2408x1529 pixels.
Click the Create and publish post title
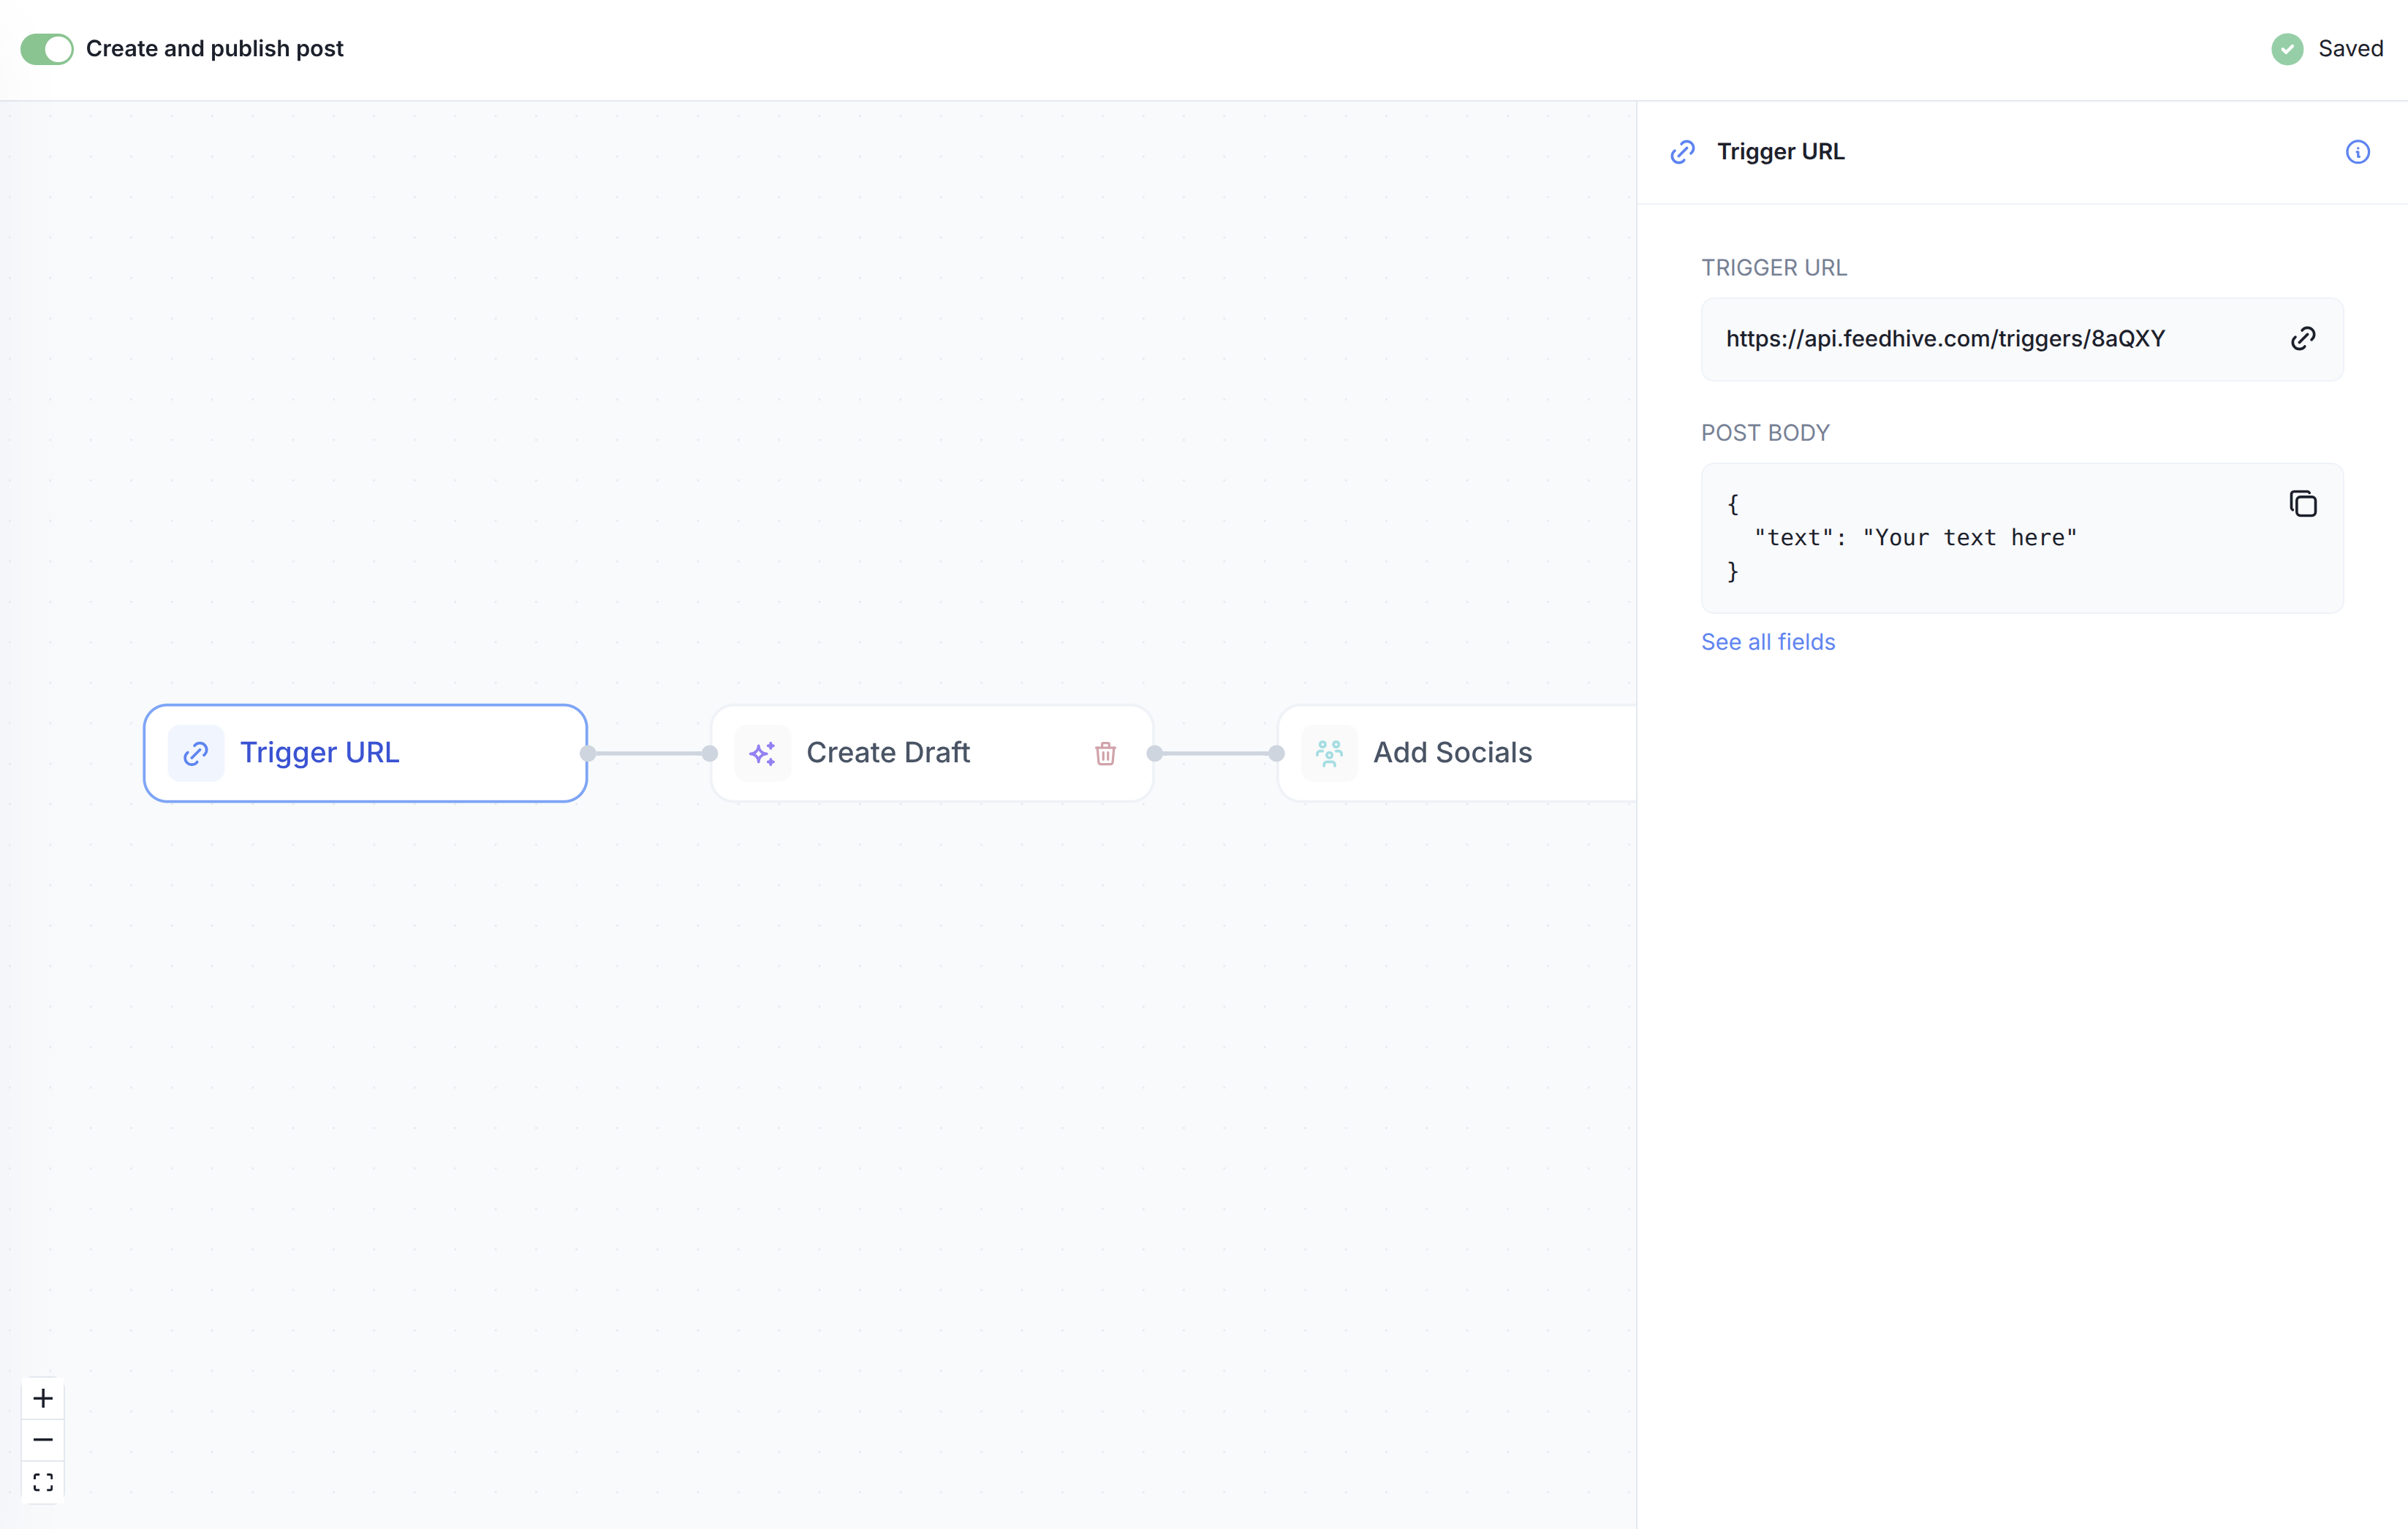coord(214,49)
